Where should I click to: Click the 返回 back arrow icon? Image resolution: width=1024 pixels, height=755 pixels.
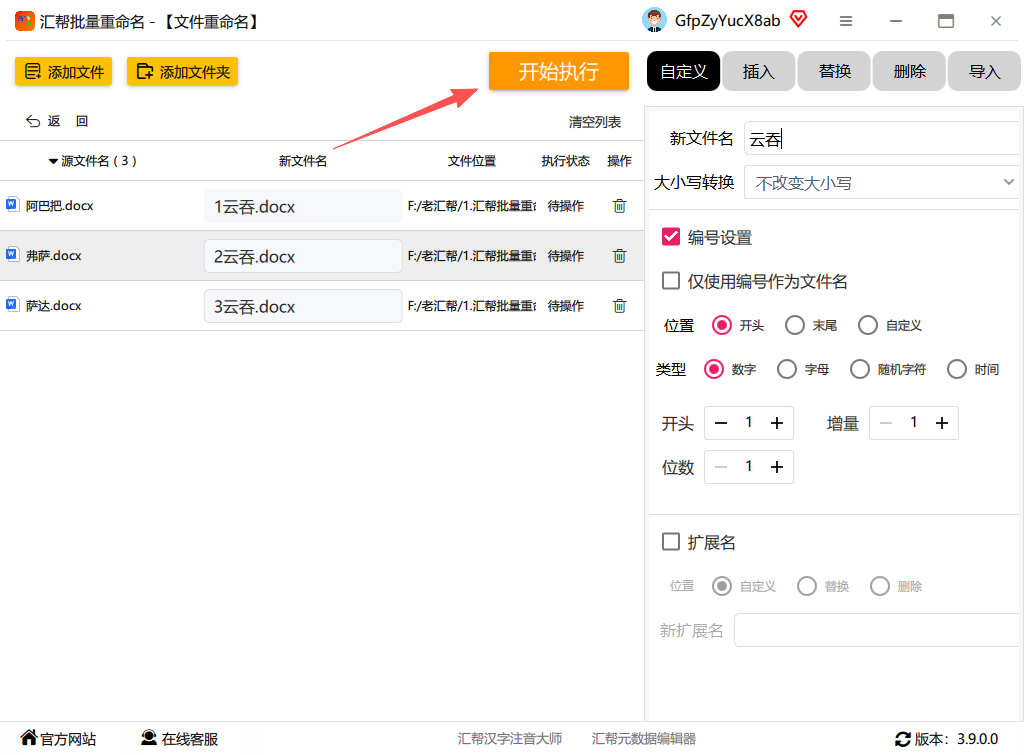tap(33, 121)
